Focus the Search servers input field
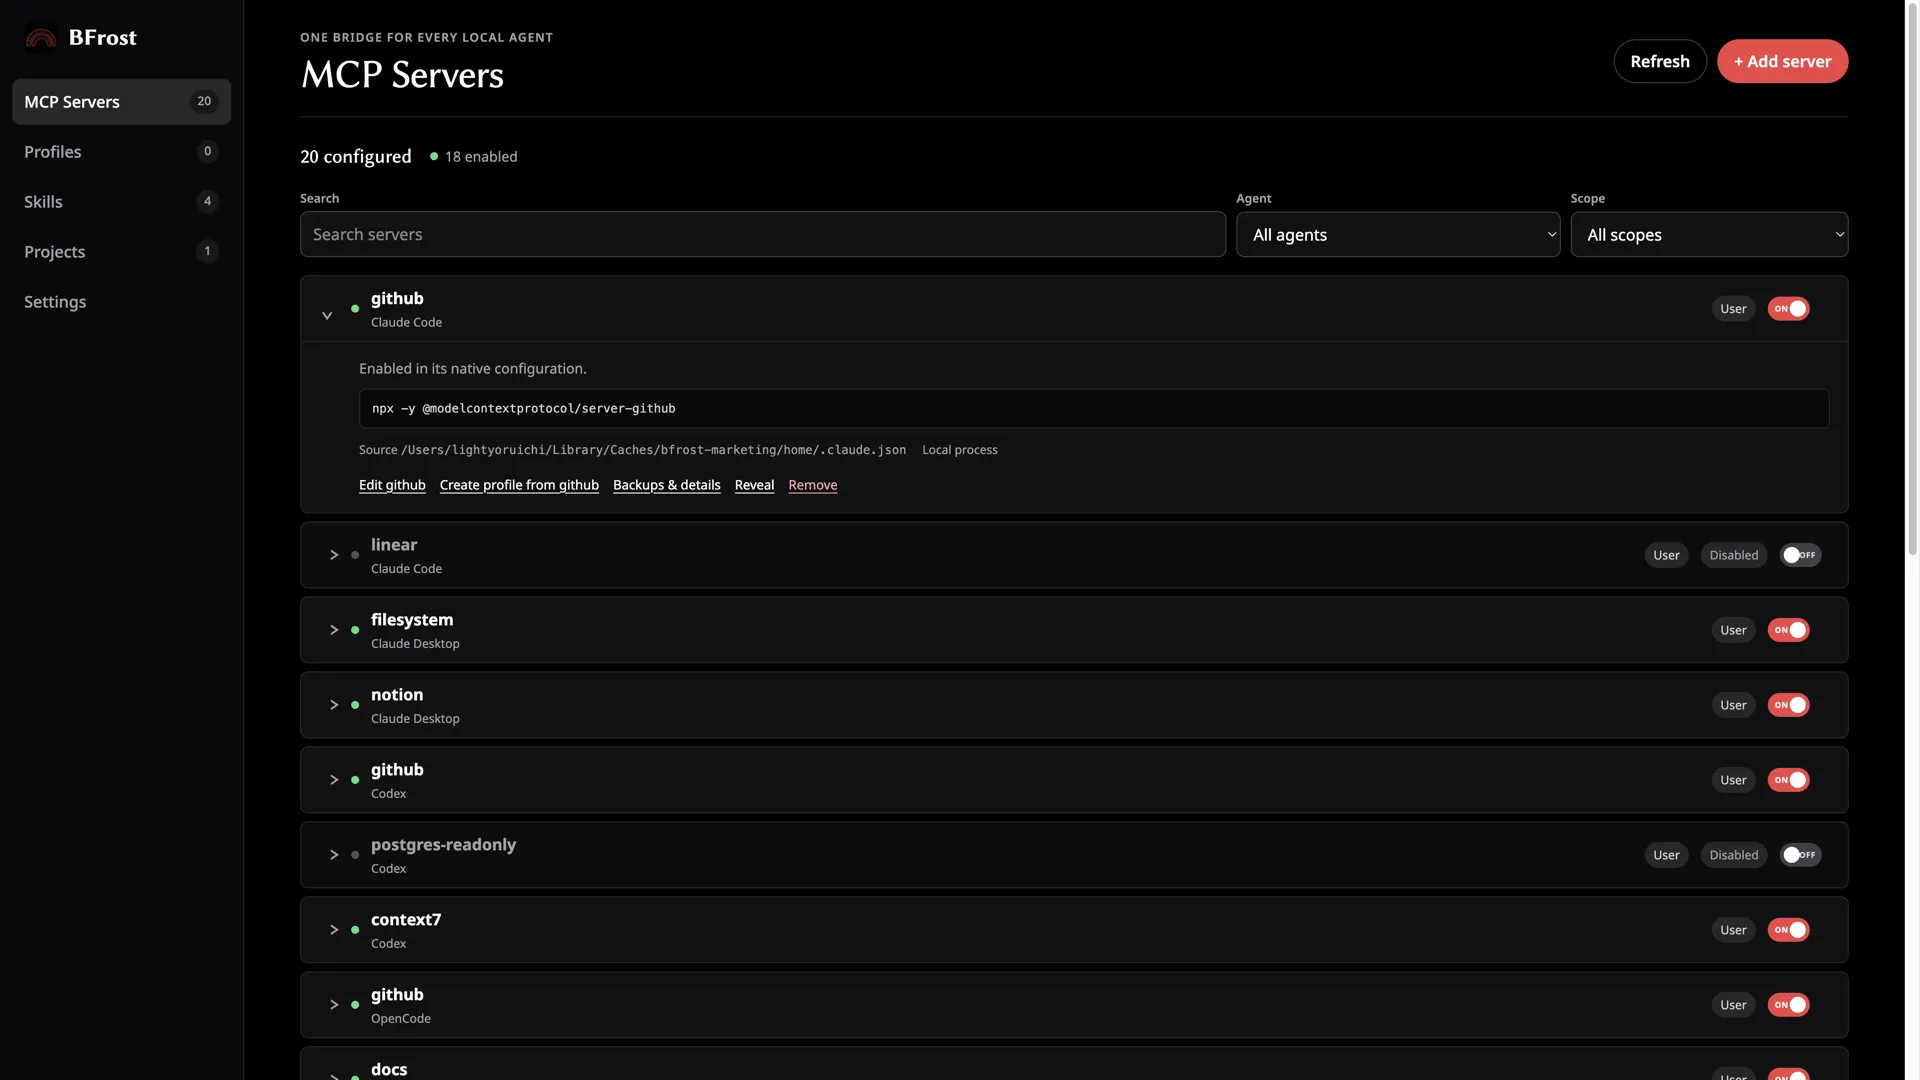Image resolution: width=1920 pixels, height=1080 pixels. (x=763, y=234)
